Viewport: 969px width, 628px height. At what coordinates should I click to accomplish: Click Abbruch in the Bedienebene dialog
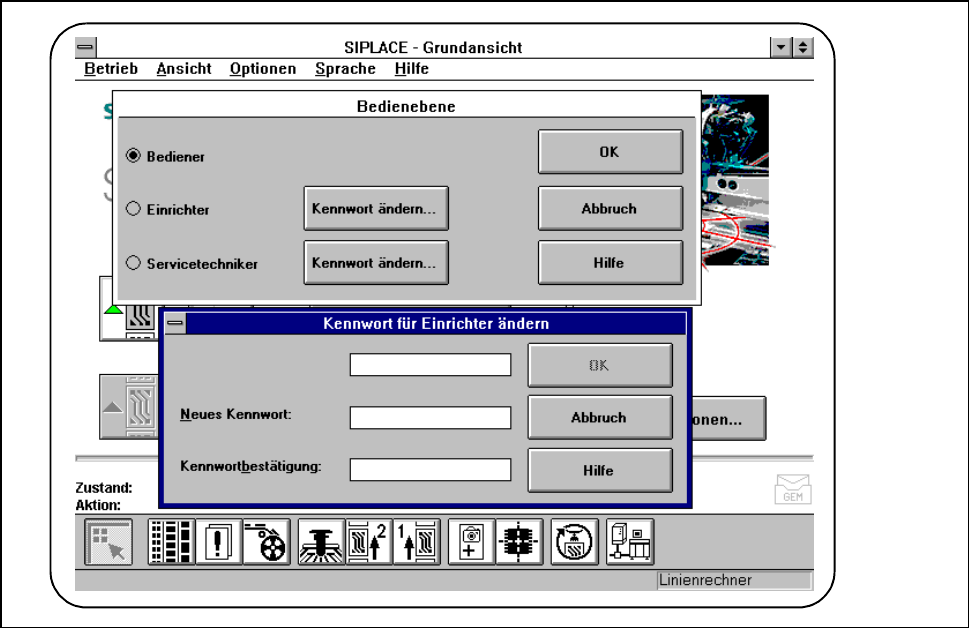pos(610,208)
